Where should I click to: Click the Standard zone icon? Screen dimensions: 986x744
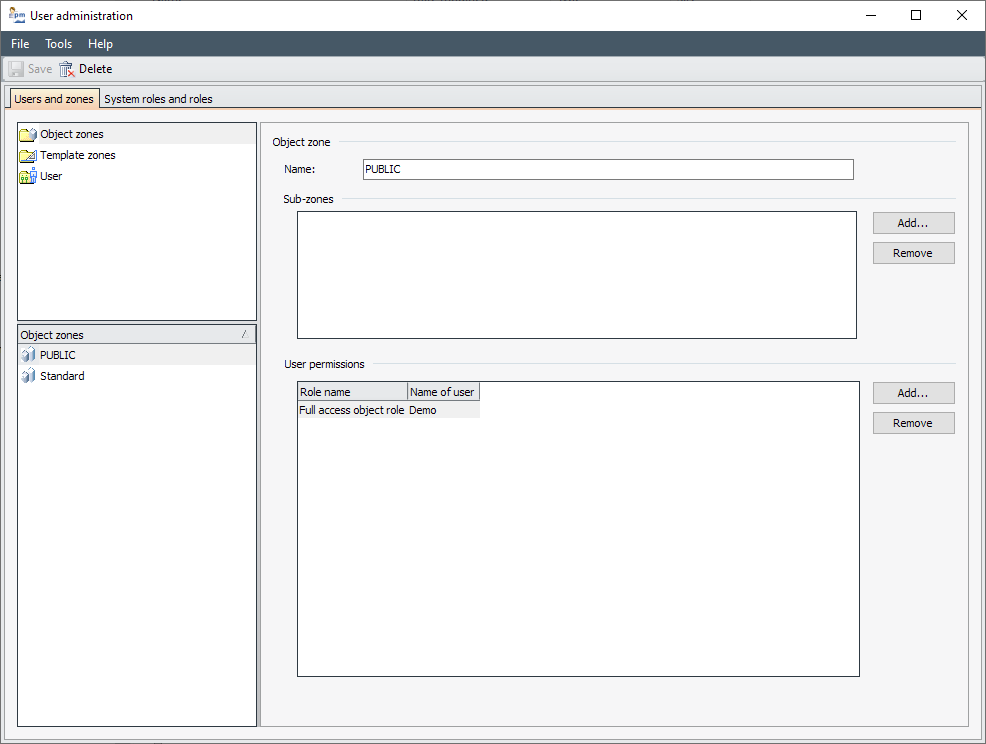click(x=28, y=376)
